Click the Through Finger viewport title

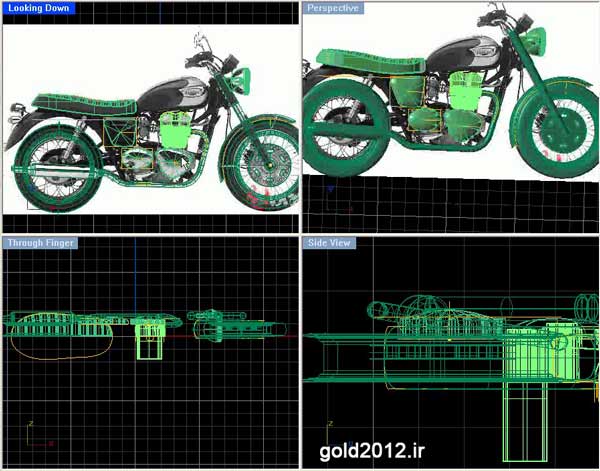tap(41, 242)
